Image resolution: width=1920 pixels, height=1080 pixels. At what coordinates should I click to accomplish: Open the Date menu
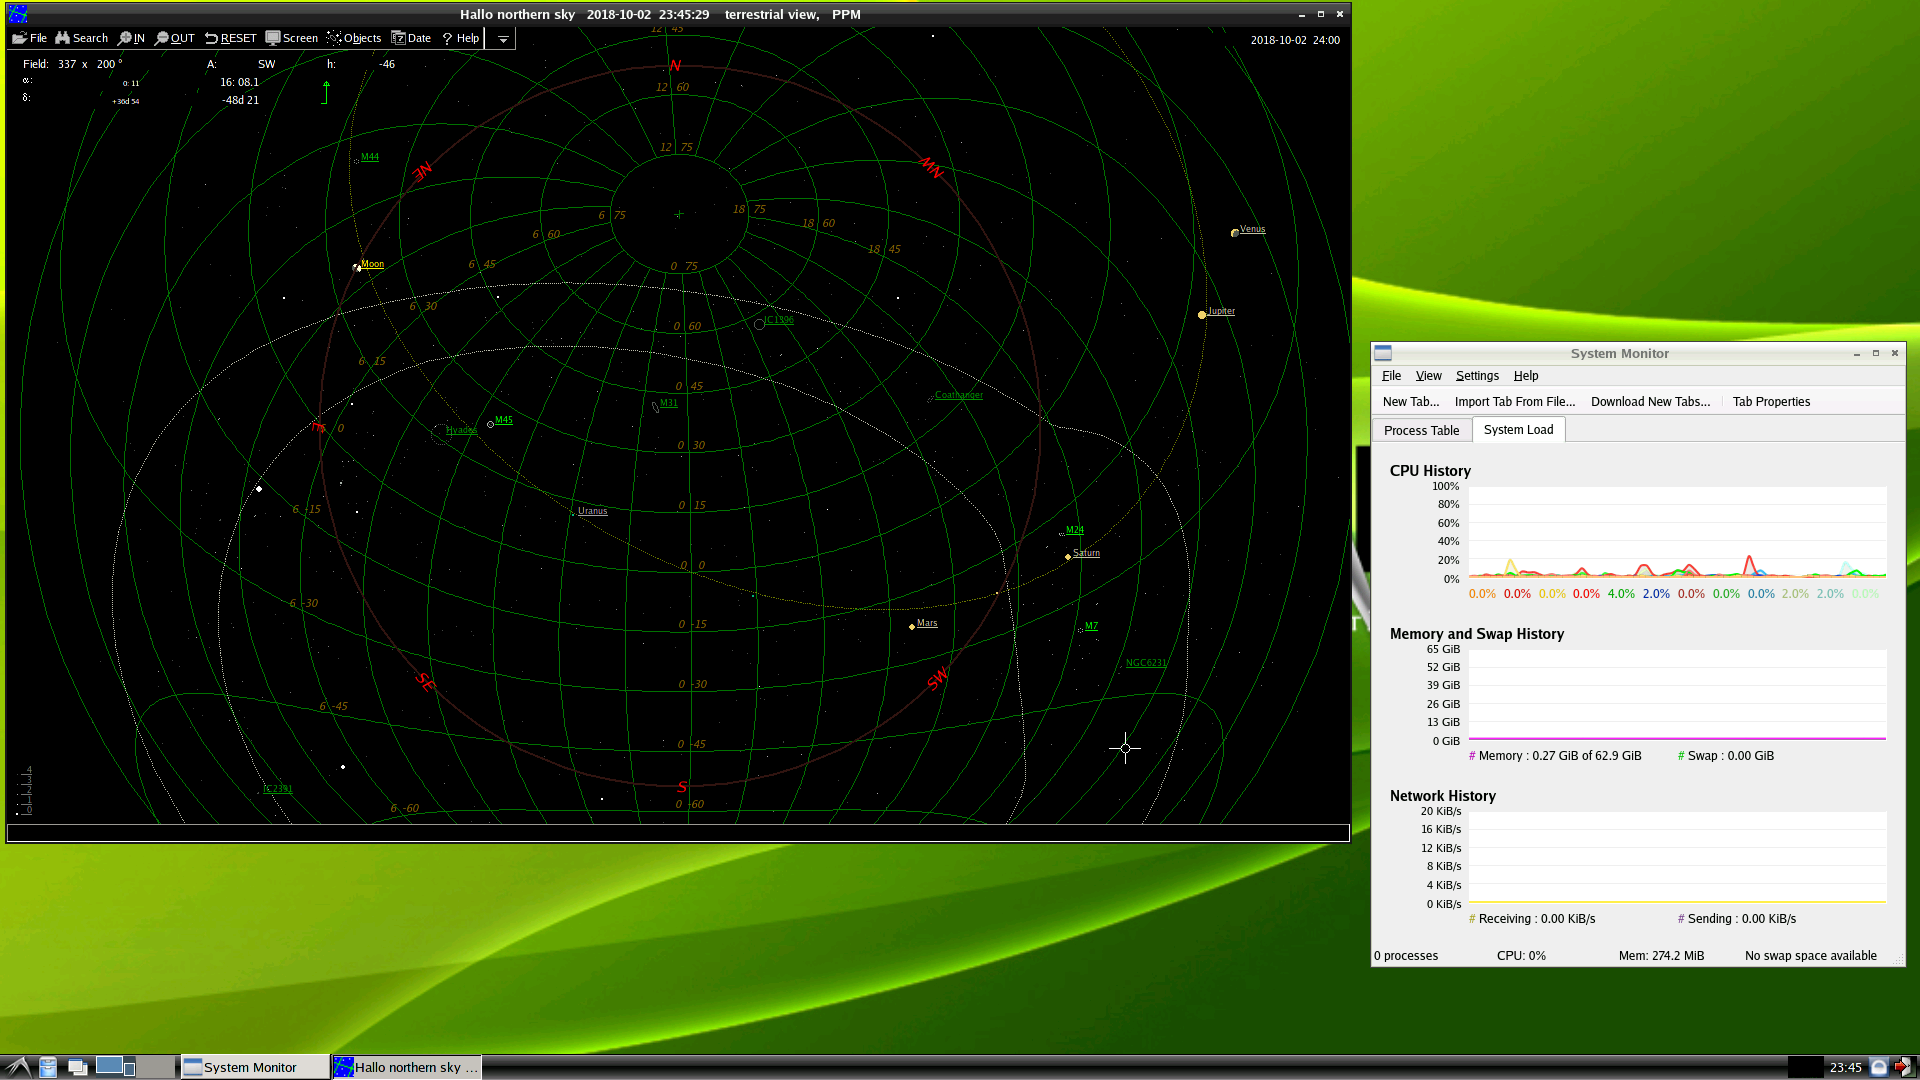(x=411, y=38)
